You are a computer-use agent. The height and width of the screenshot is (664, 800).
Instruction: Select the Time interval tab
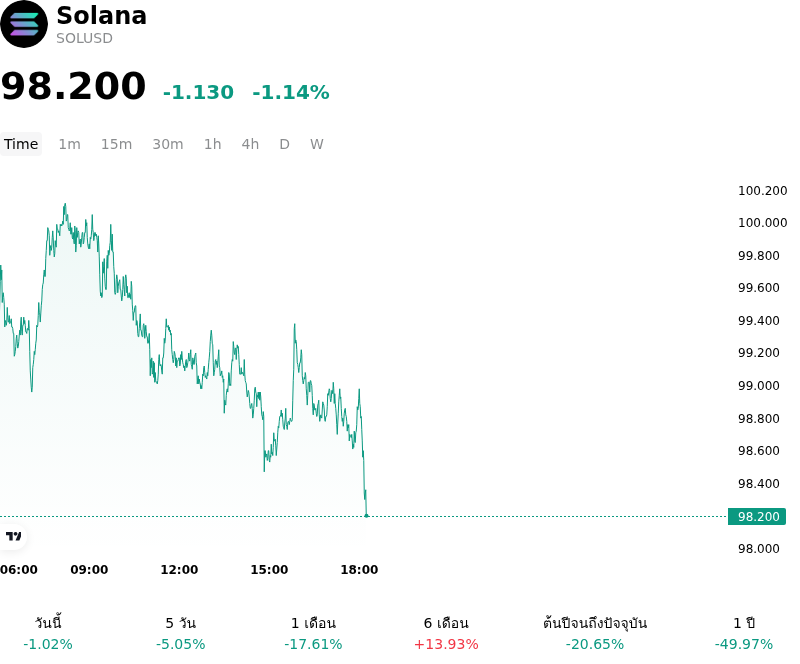pyautogui.click(x=21, y=144)
